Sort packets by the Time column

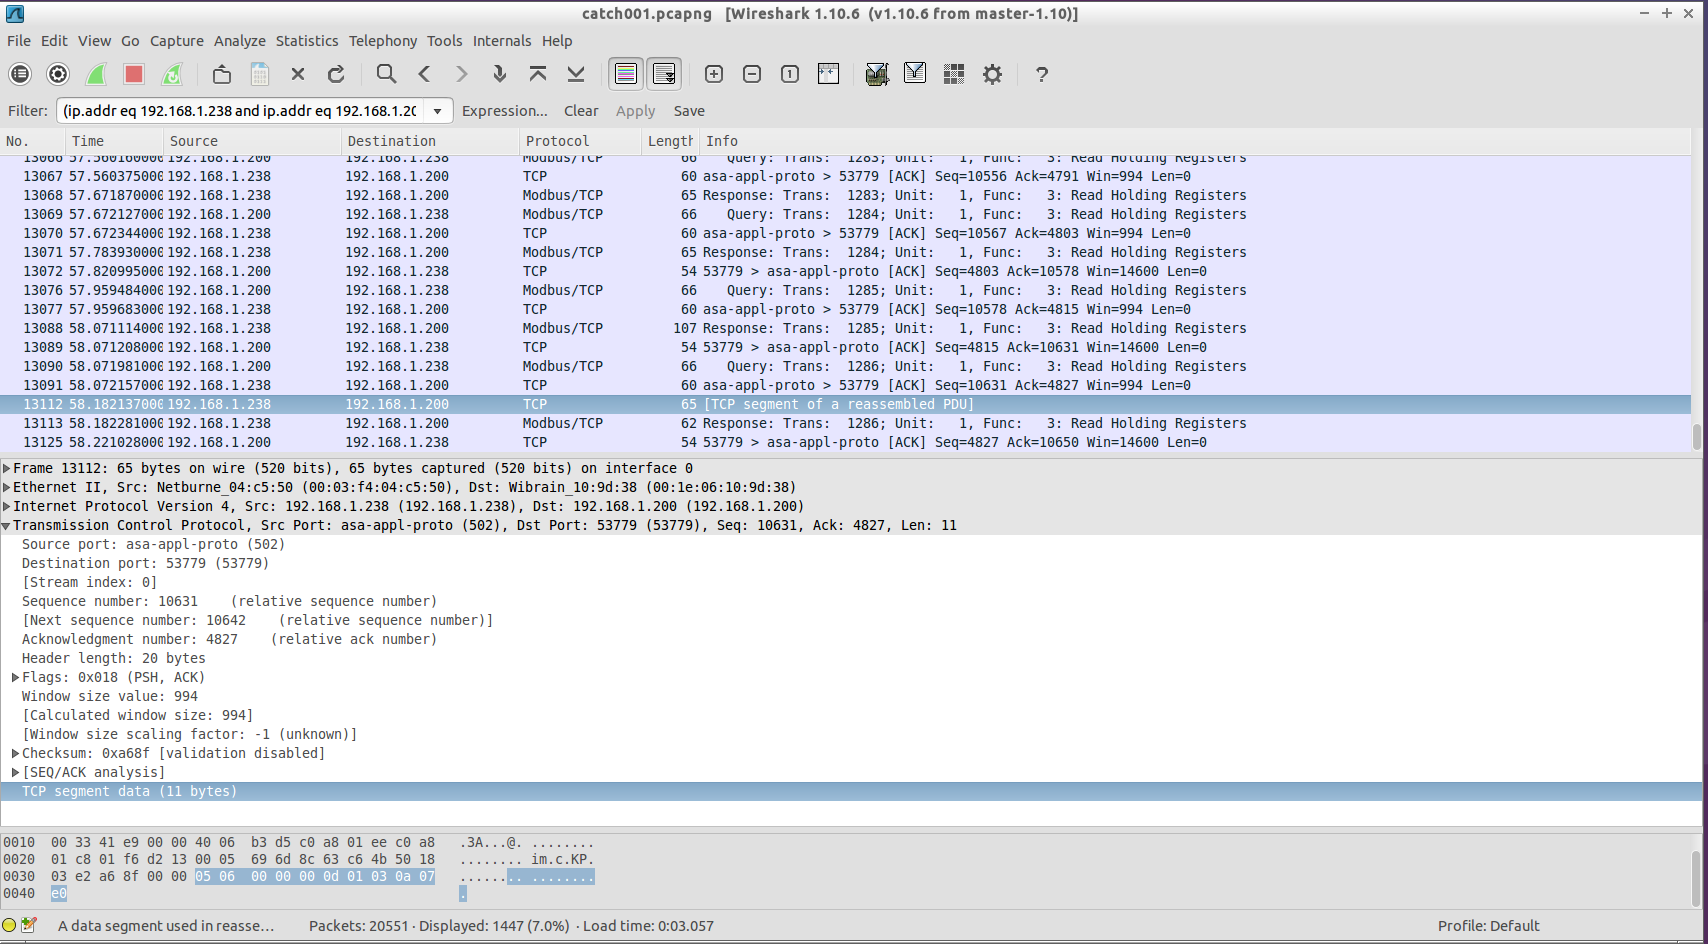pos(114,141)
